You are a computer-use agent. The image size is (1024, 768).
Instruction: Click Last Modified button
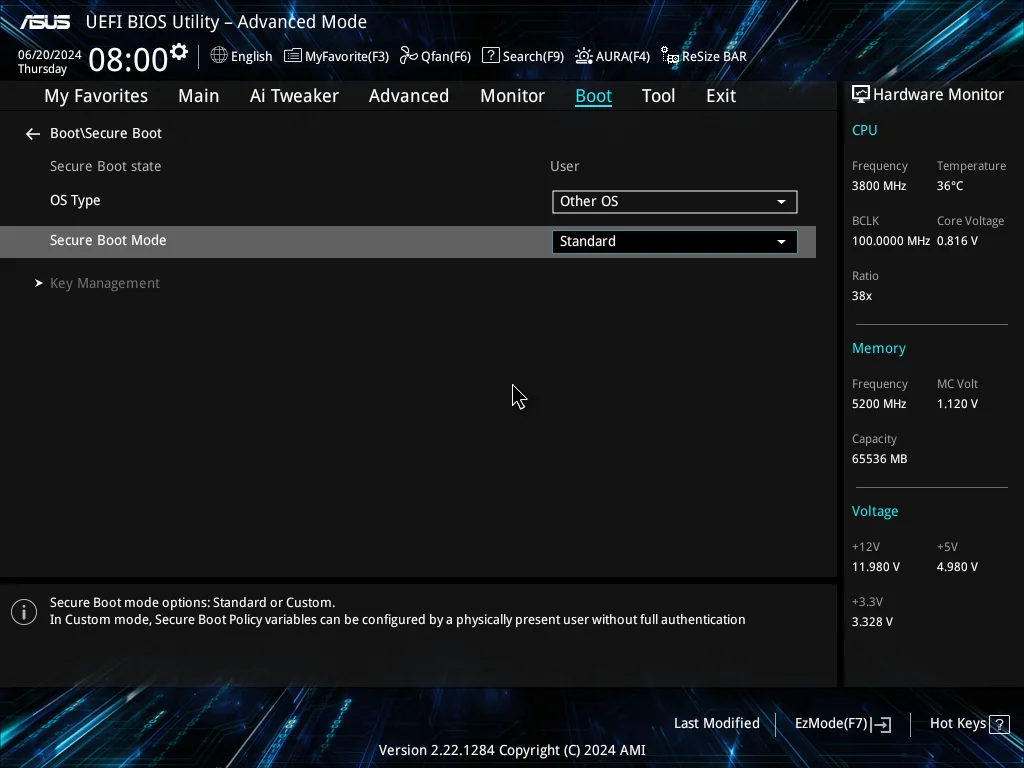click(716, 724)
